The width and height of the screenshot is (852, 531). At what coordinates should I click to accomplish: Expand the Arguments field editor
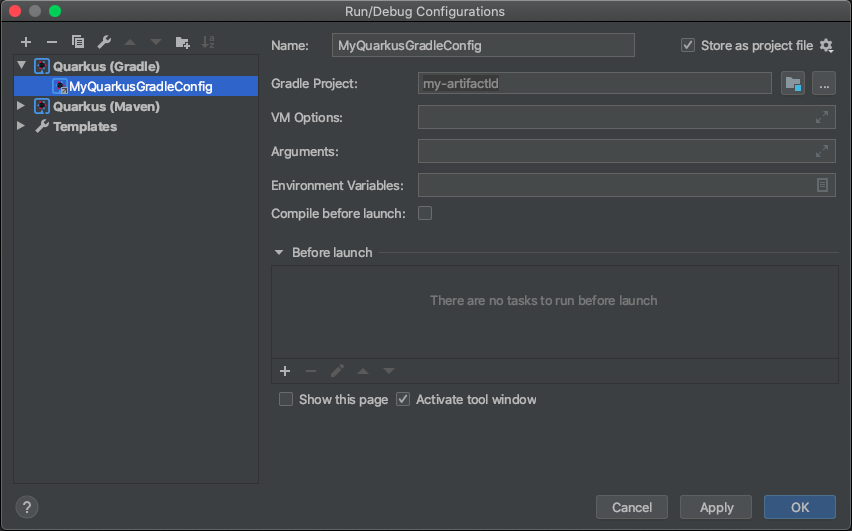pos(822,151)
